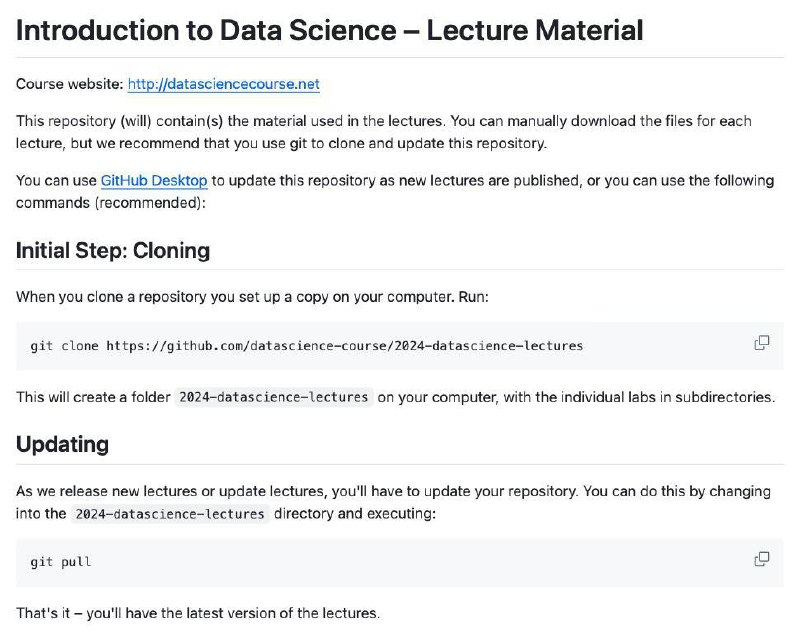
Task: Open the datasciencecourse.net course website link
Action: (x=223, y=84)
